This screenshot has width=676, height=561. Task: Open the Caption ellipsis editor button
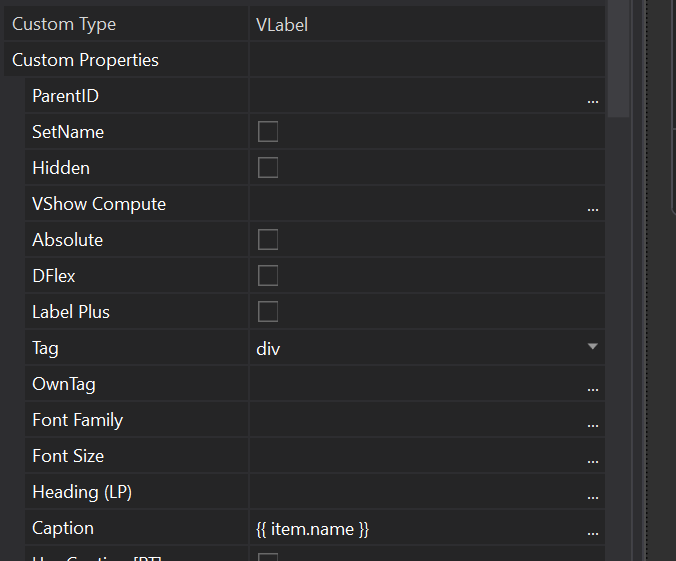pyautogui.click(x=593, y=529)
